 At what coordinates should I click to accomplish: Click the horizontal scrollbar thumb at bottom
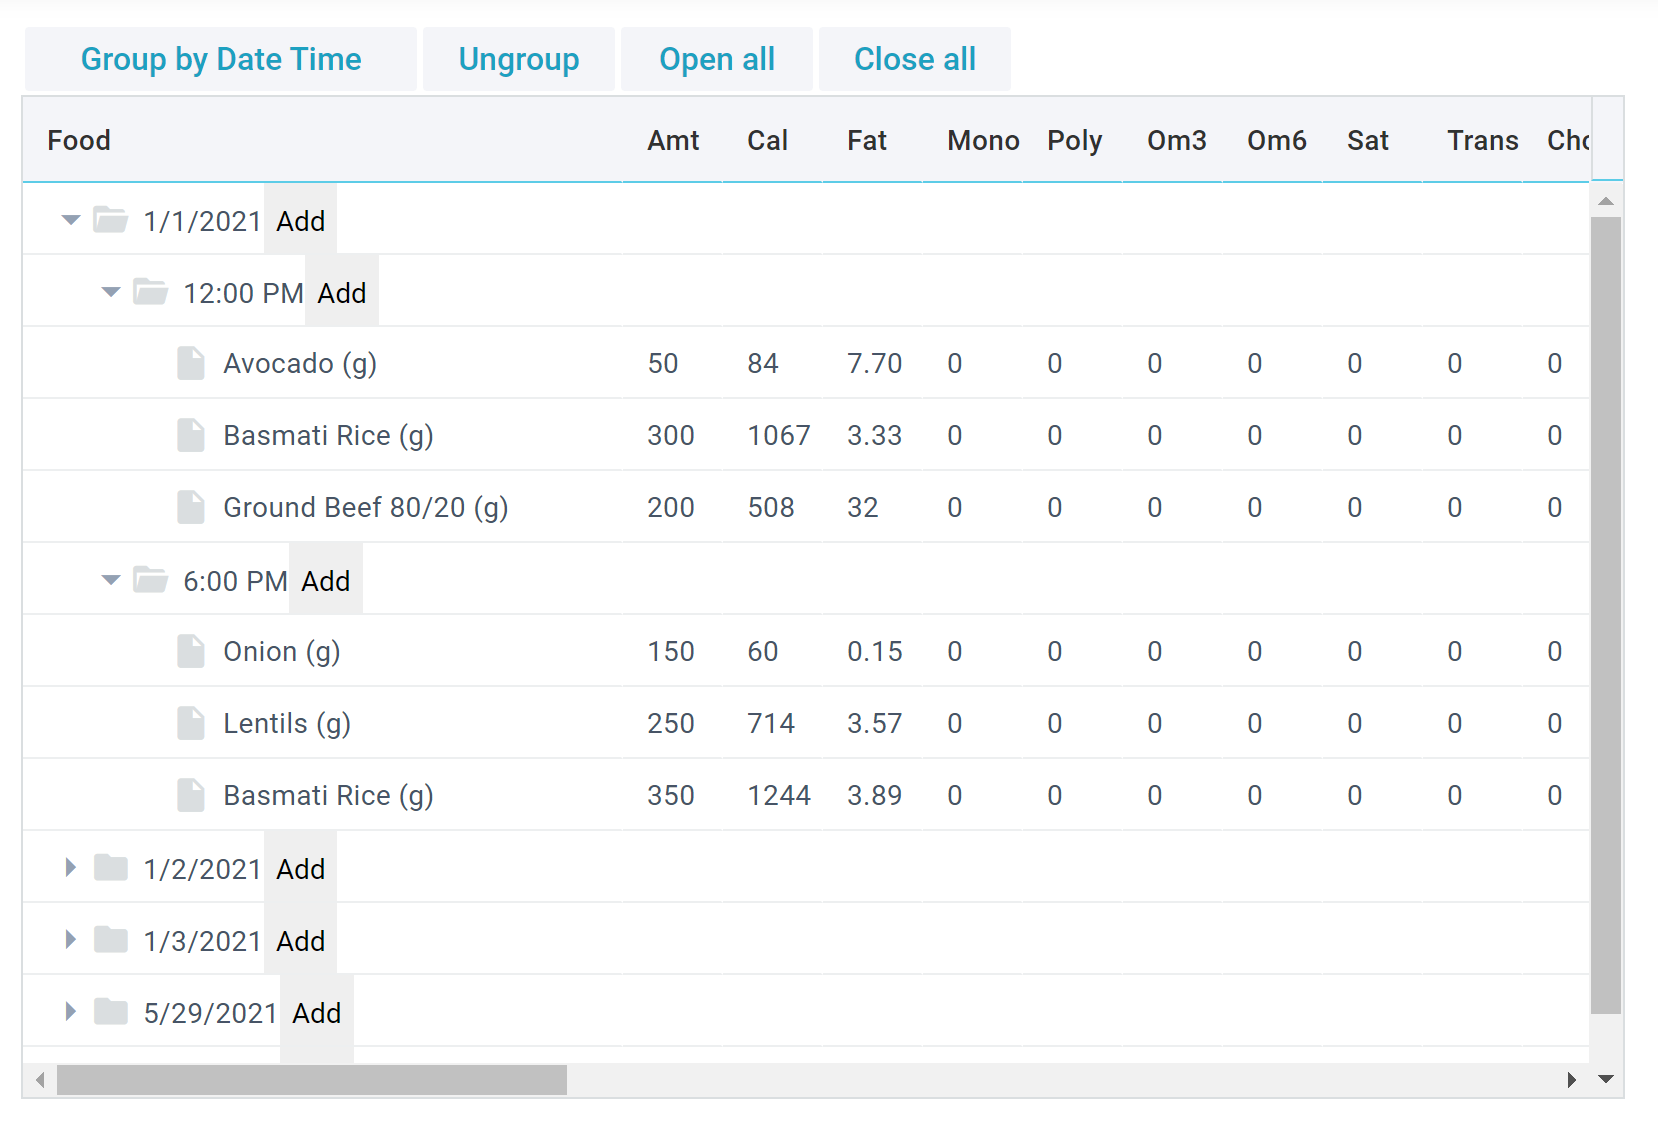310,1080
